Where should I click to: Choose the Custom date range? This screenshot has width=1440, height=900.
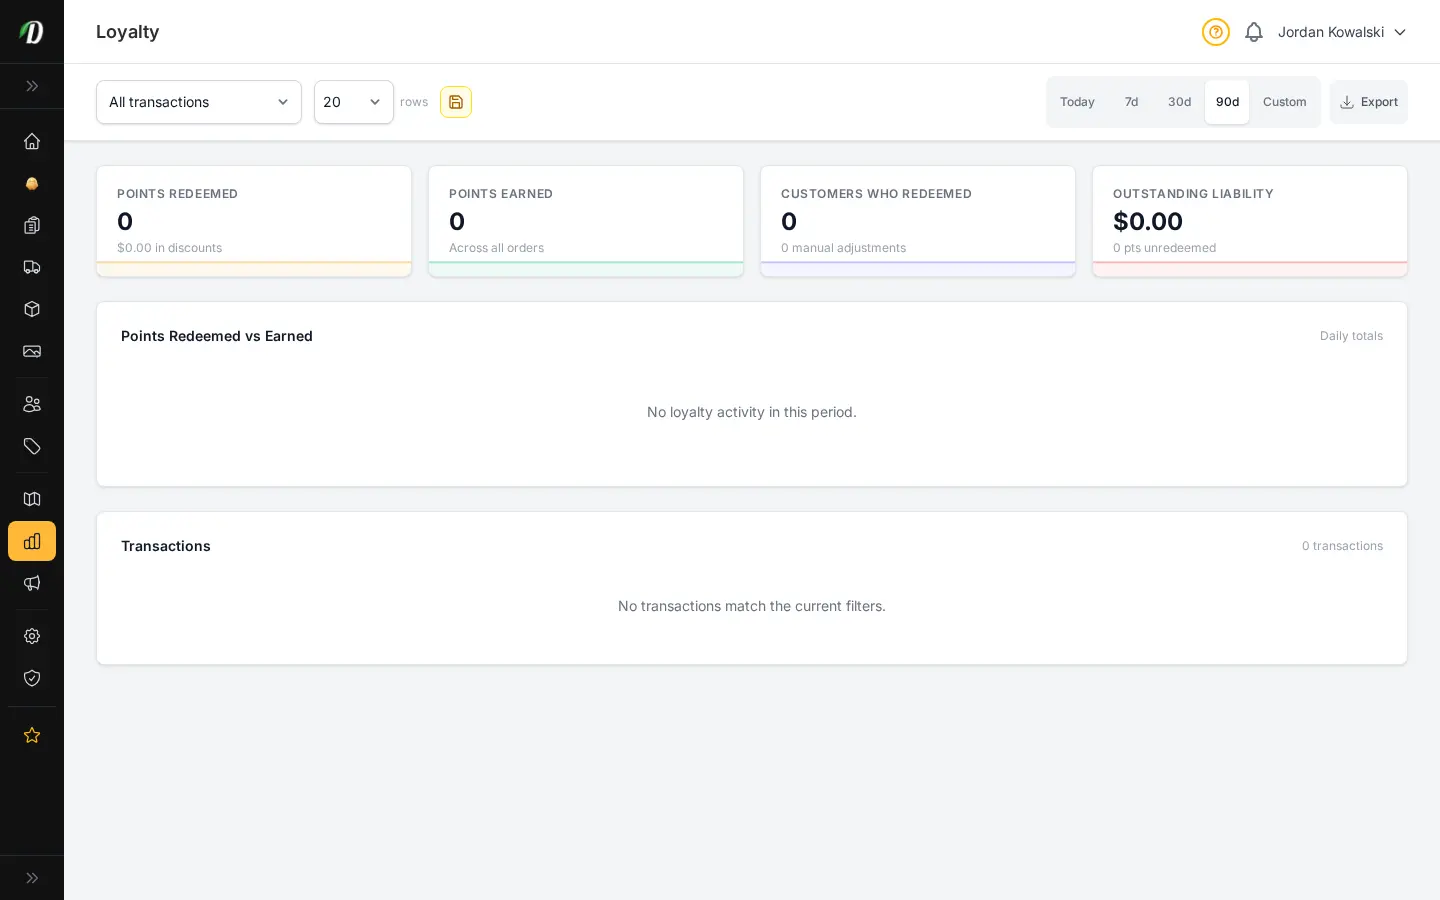pyautogui.click(x=1284, y=102)
